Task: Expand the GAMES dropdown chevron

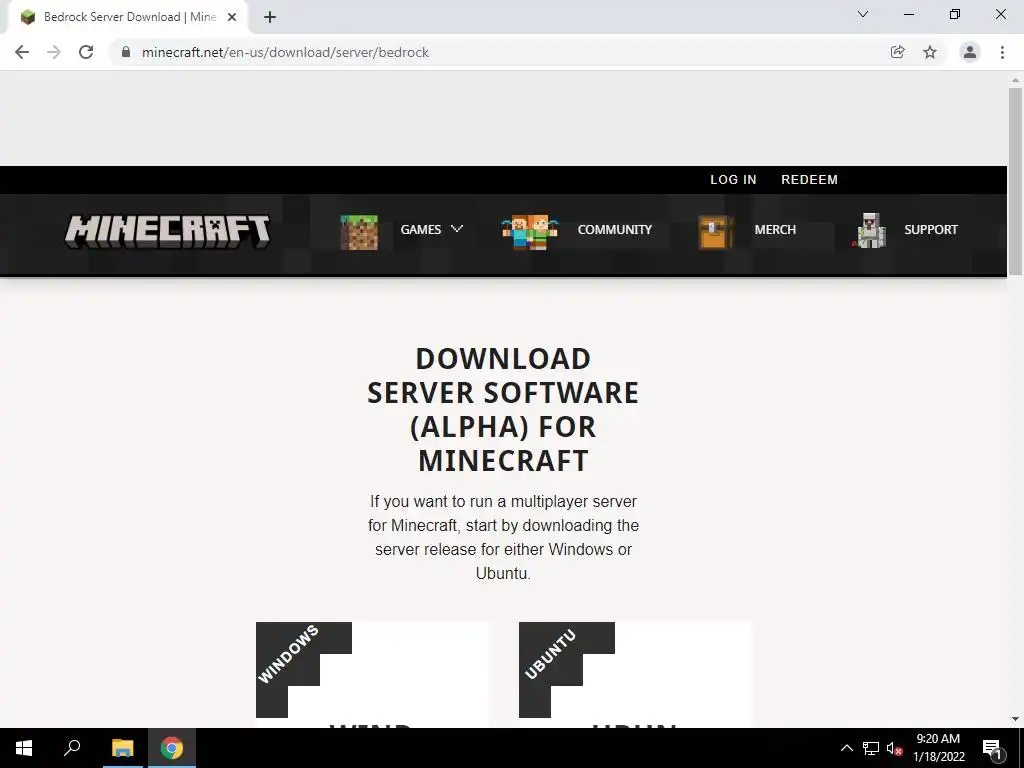Action: (x=457, y=229)
